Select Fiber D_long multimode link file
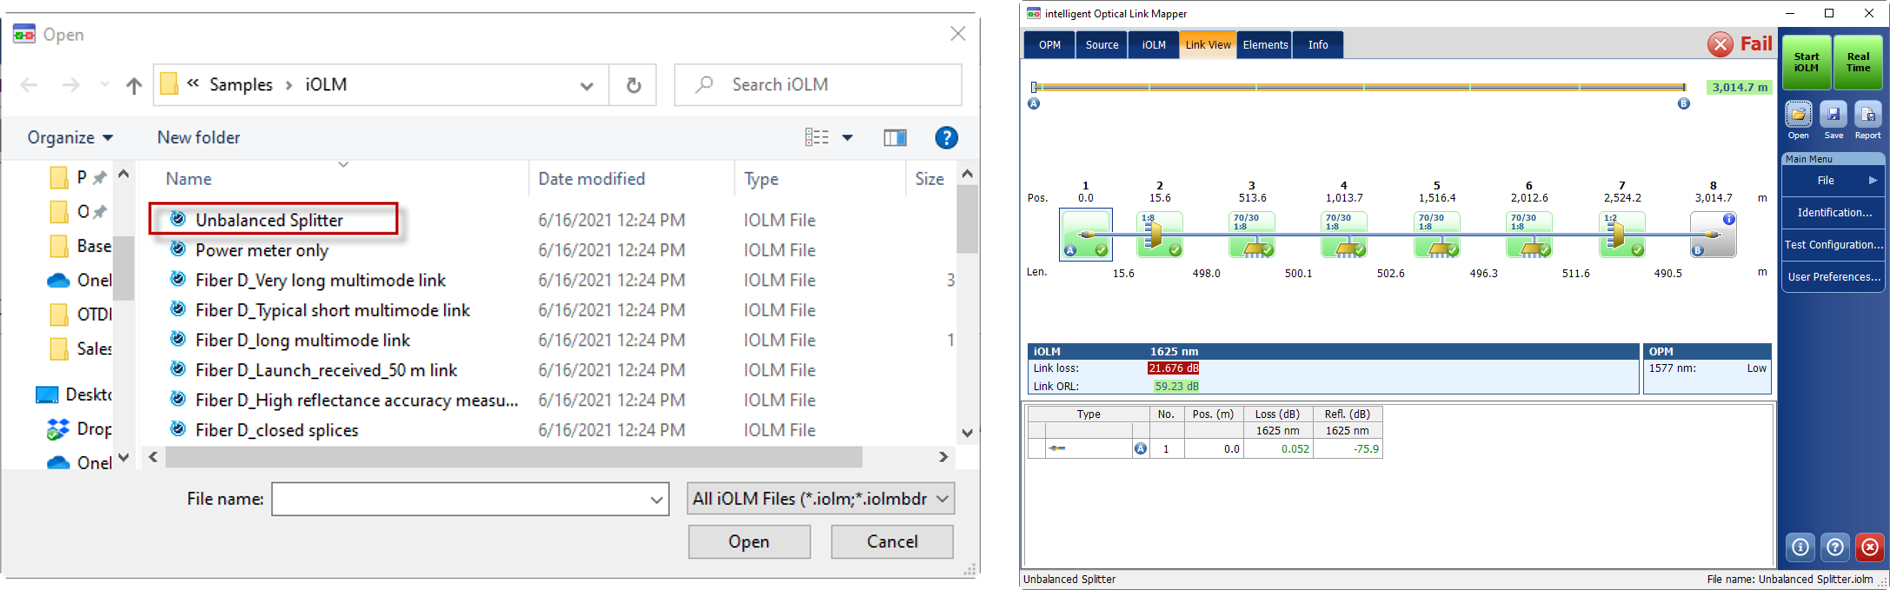The height and width of the screenshot is (590, 1890). (302, 340)
